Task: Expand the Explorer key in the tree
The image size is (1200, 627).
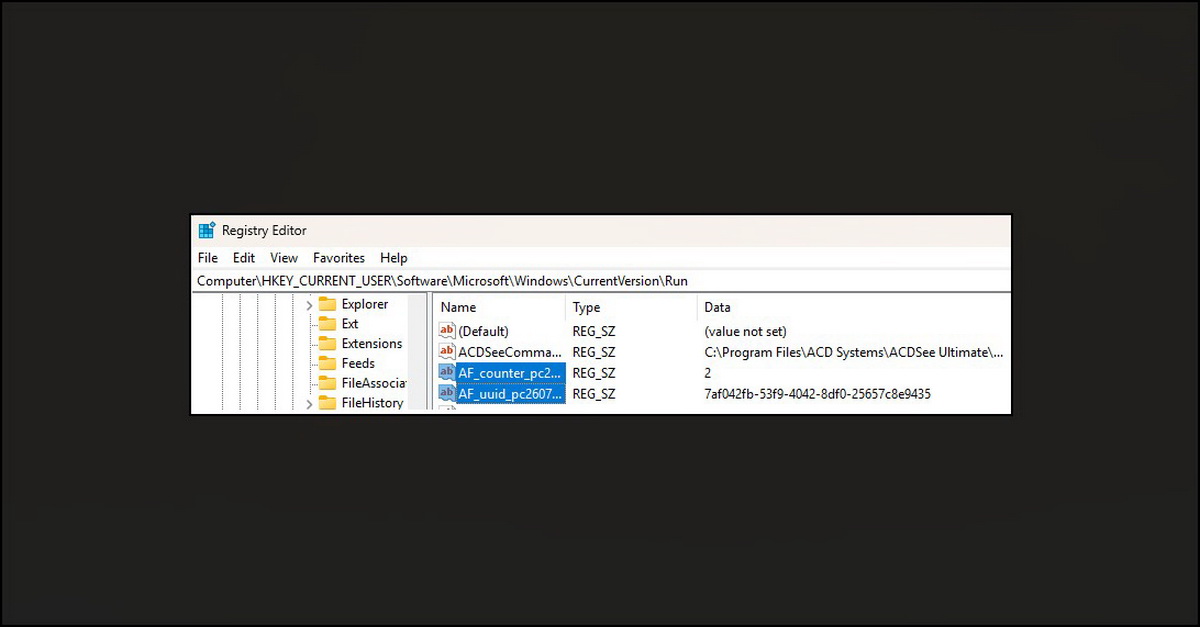Action: point(309,305)
